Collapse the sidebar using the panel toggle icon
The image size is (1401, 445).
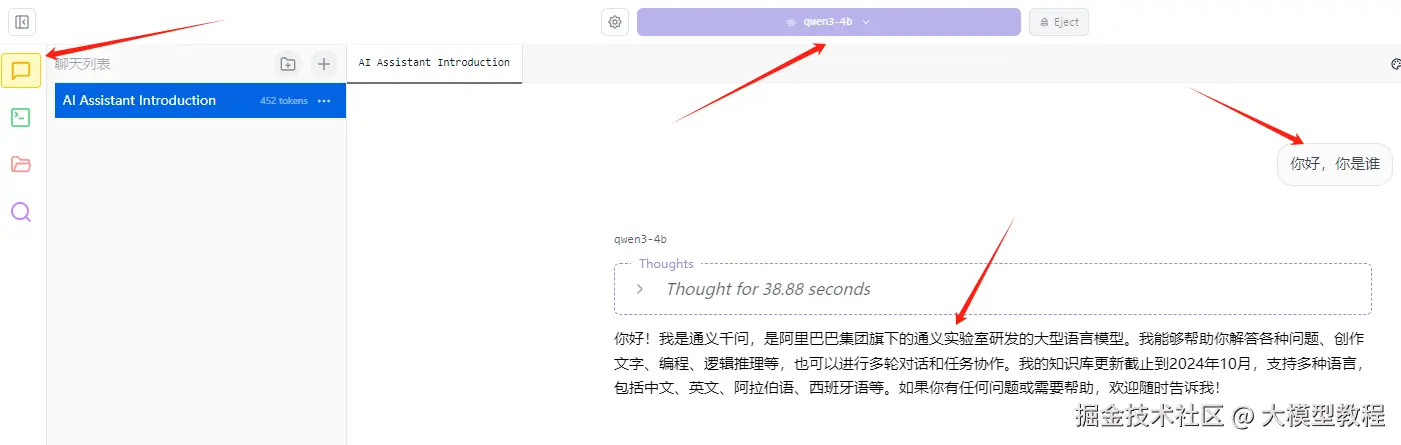click(22, 22)
